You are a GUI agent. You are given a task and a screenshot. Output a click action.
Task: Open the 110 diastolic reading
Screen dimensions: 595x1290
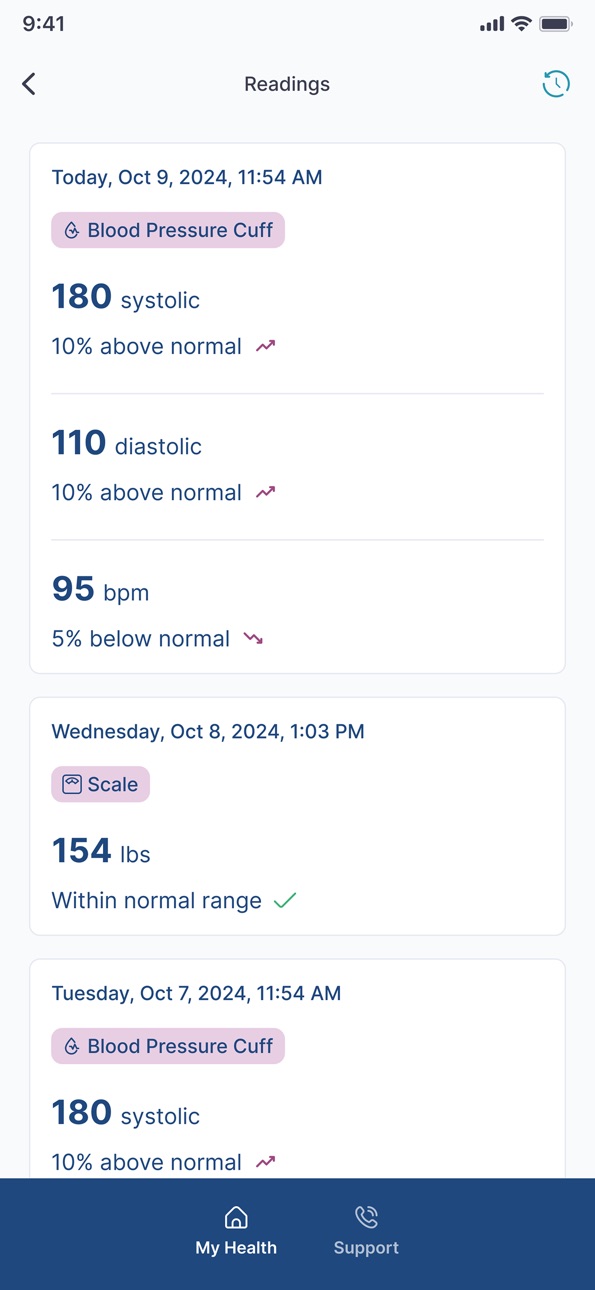[297, 466]
